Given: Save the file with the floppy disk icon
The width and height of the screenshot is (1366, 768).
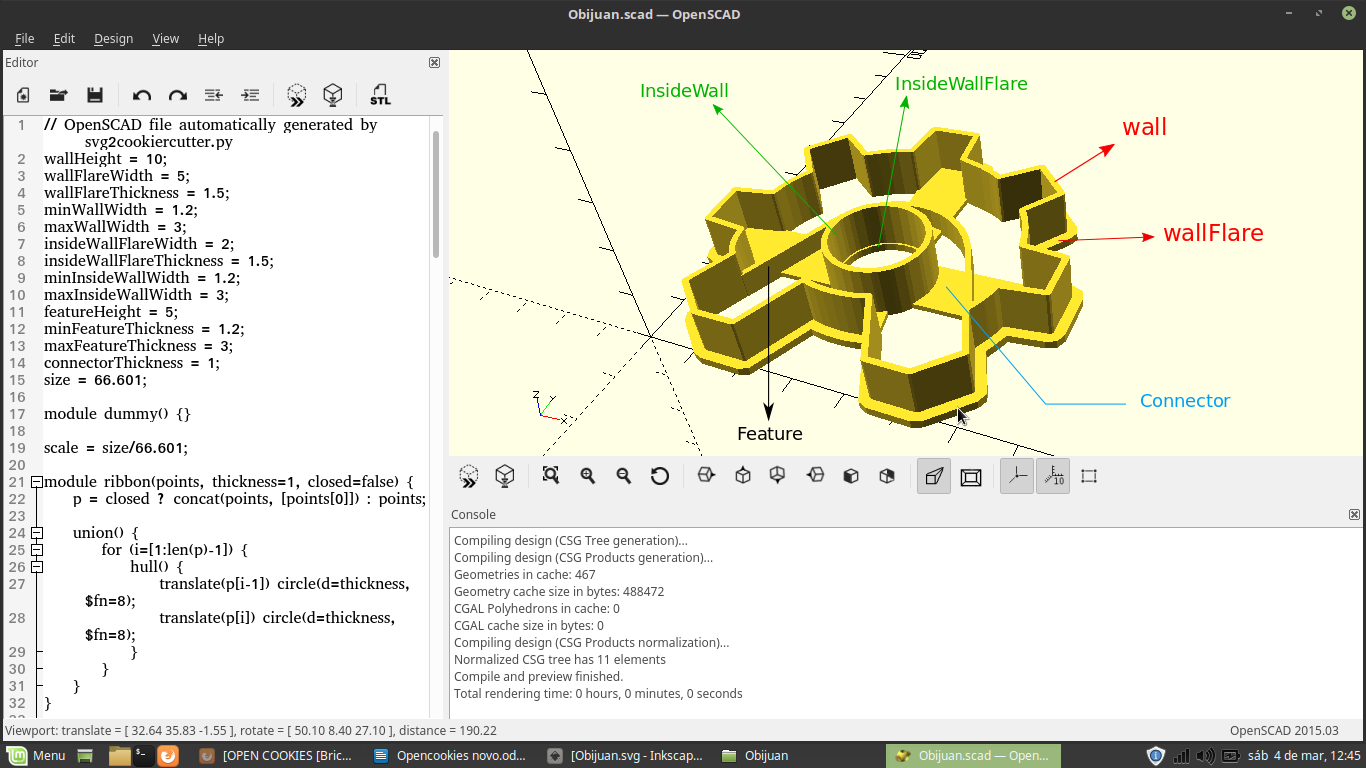Looking at the screenshot, I should tap(95, 95).
